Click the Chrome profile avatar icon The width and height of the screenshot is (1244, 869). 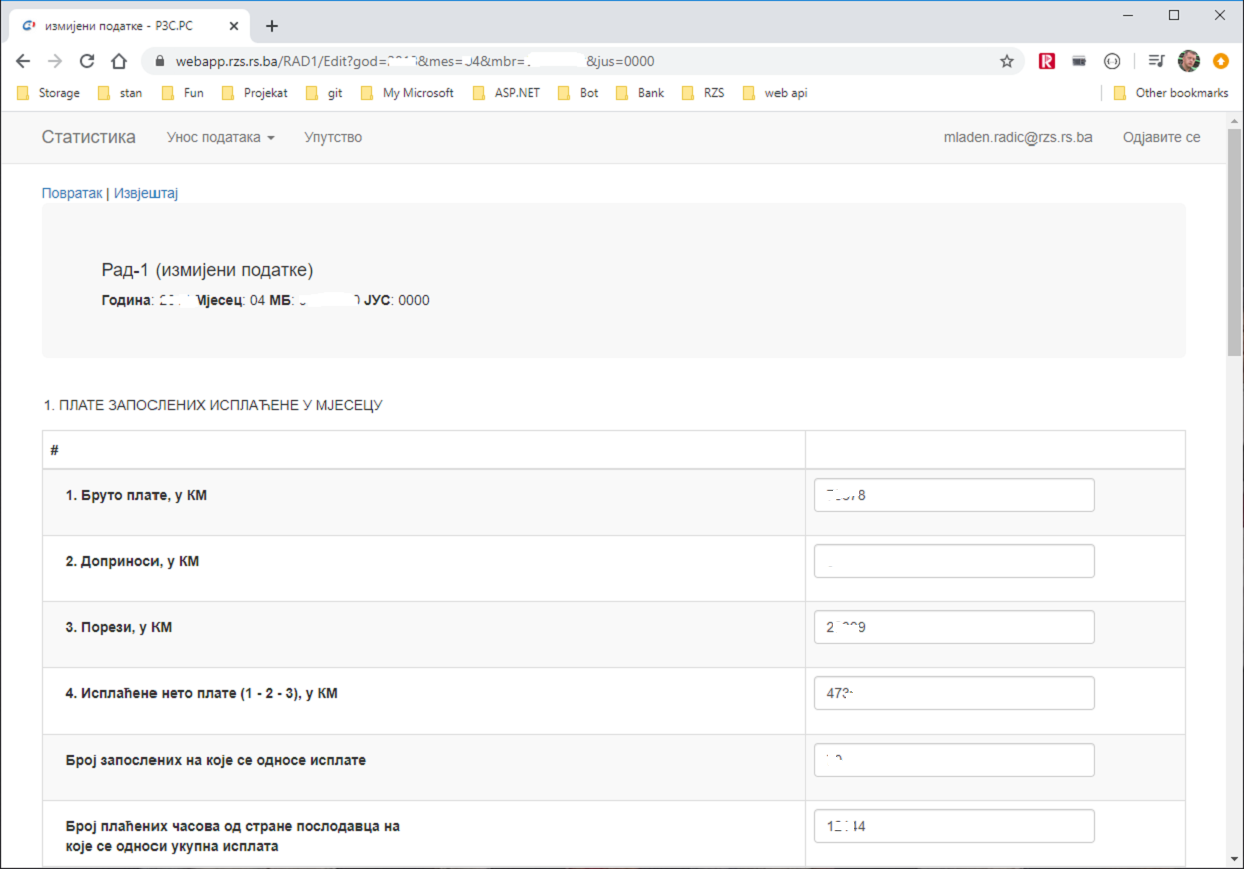[x=1188, y=61]
